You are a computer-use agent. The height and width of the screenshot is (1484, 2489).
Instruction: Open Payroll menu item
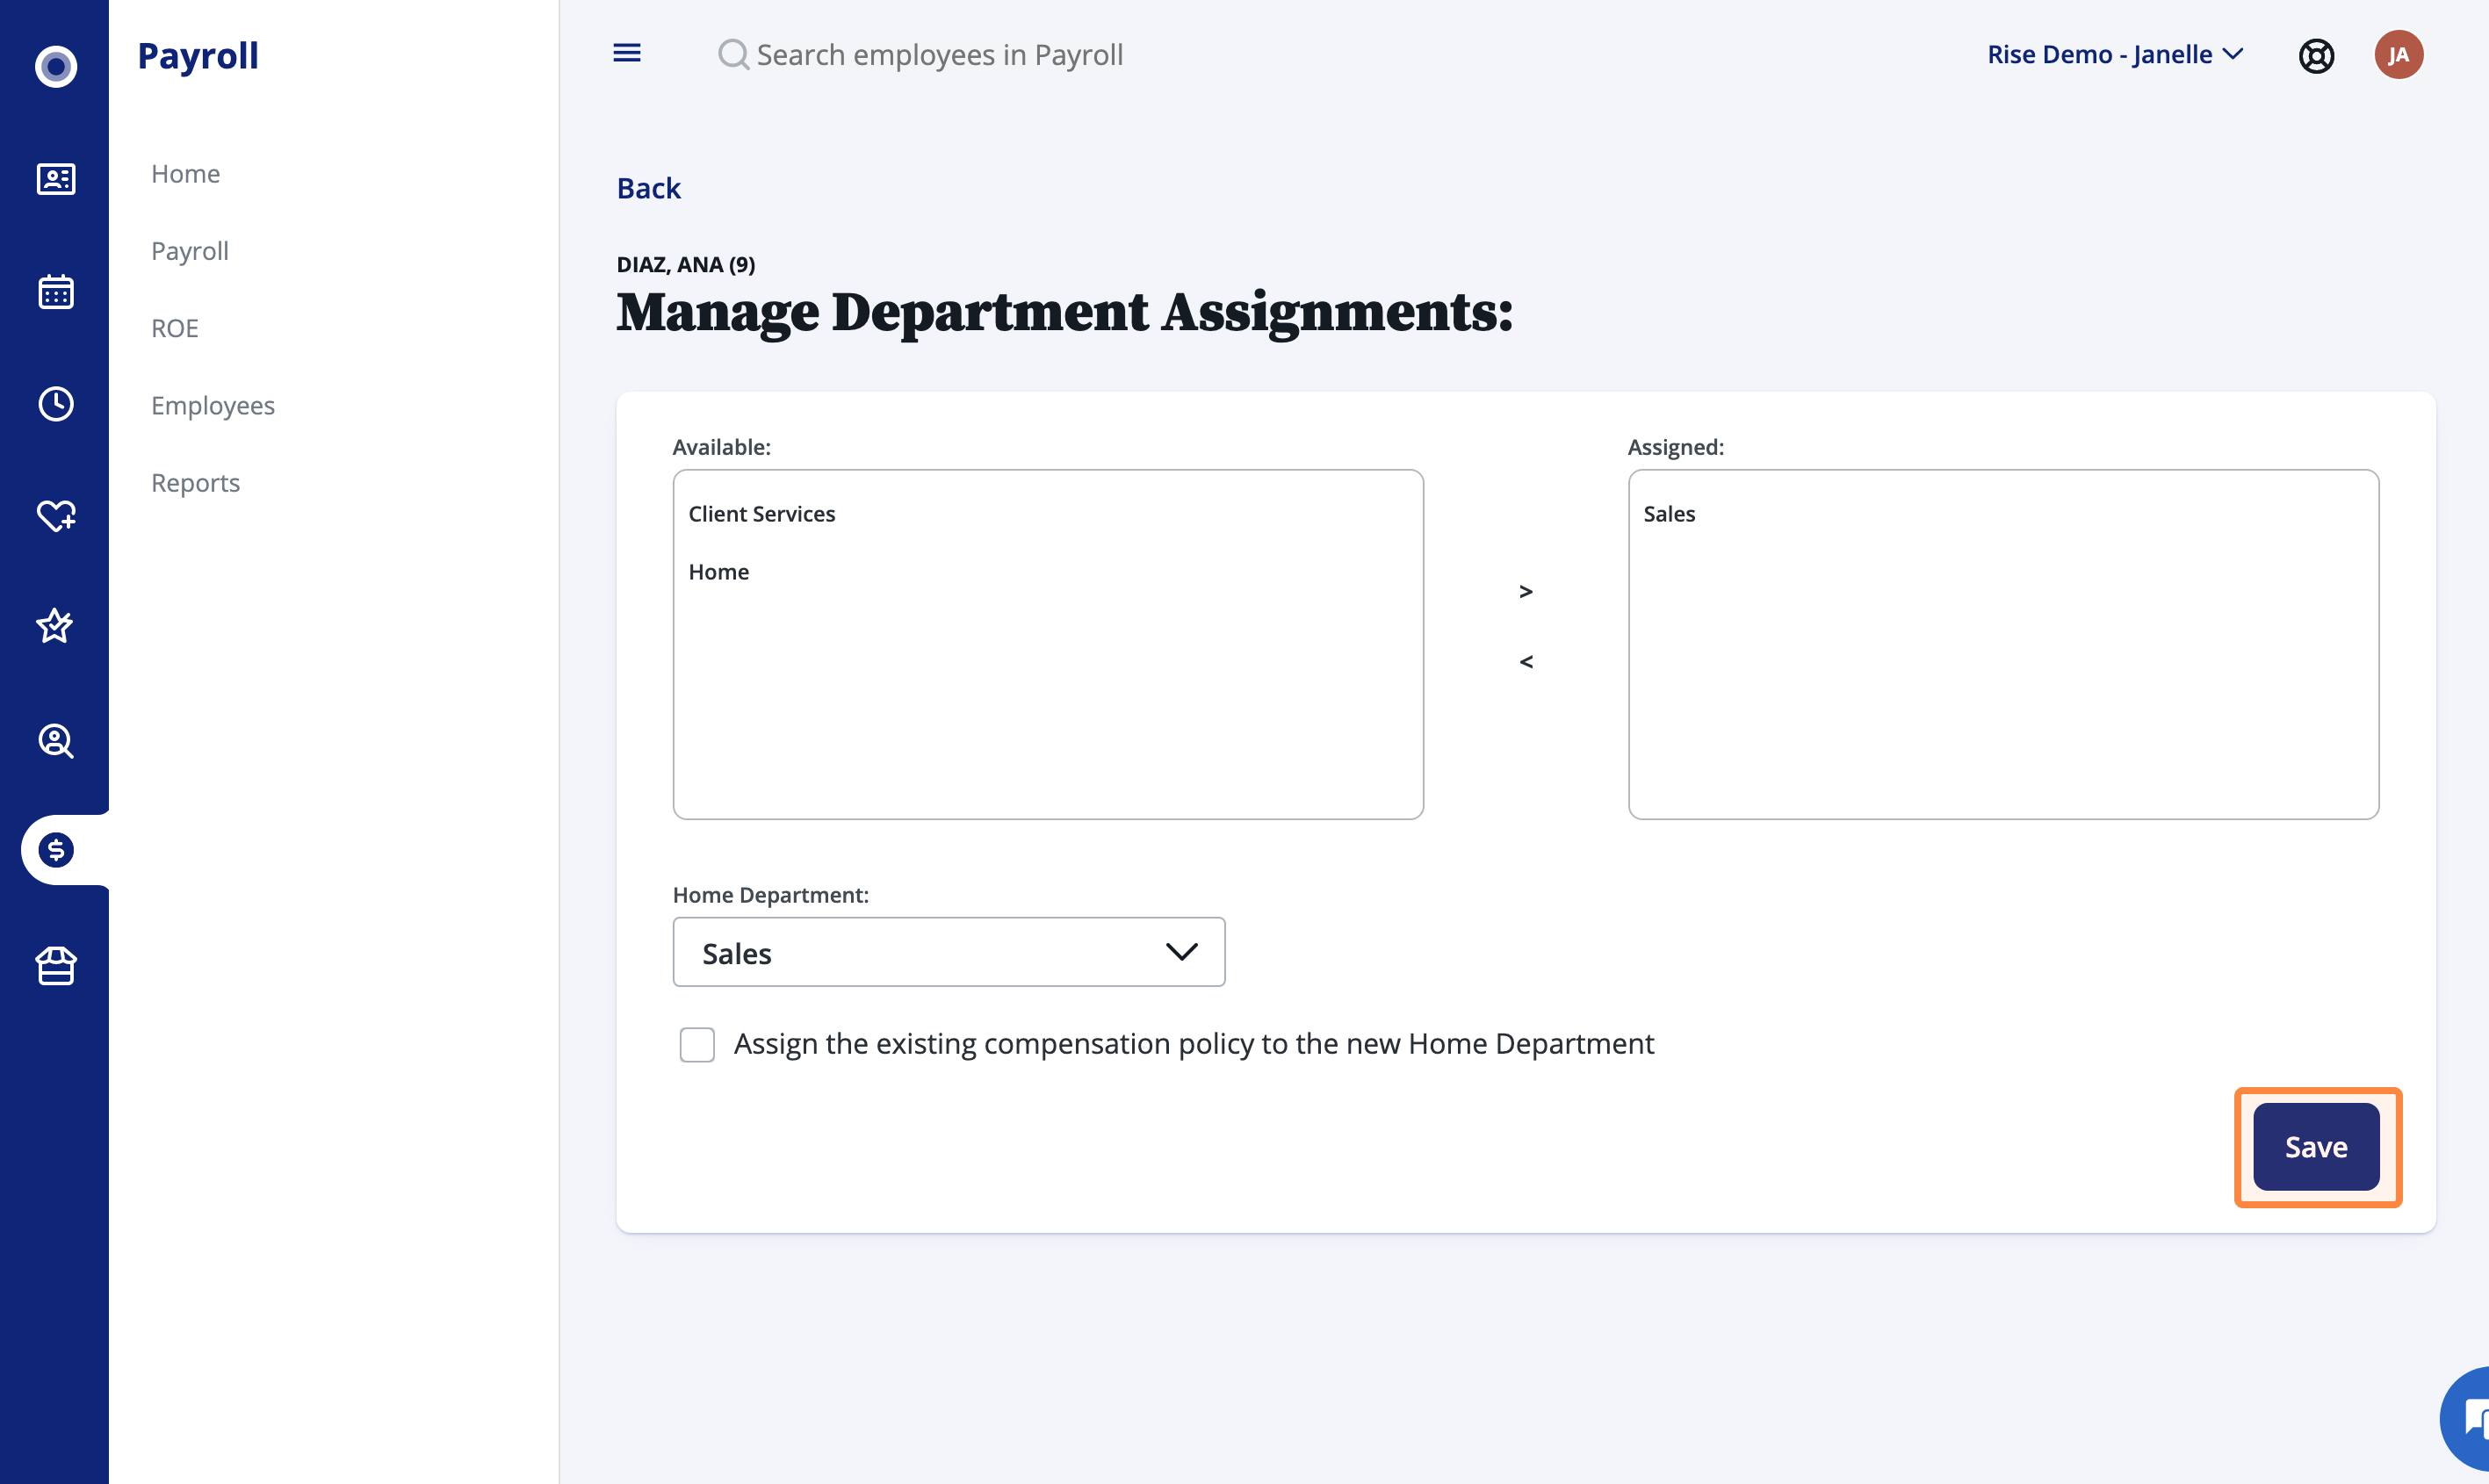click(x=190, y=250)
